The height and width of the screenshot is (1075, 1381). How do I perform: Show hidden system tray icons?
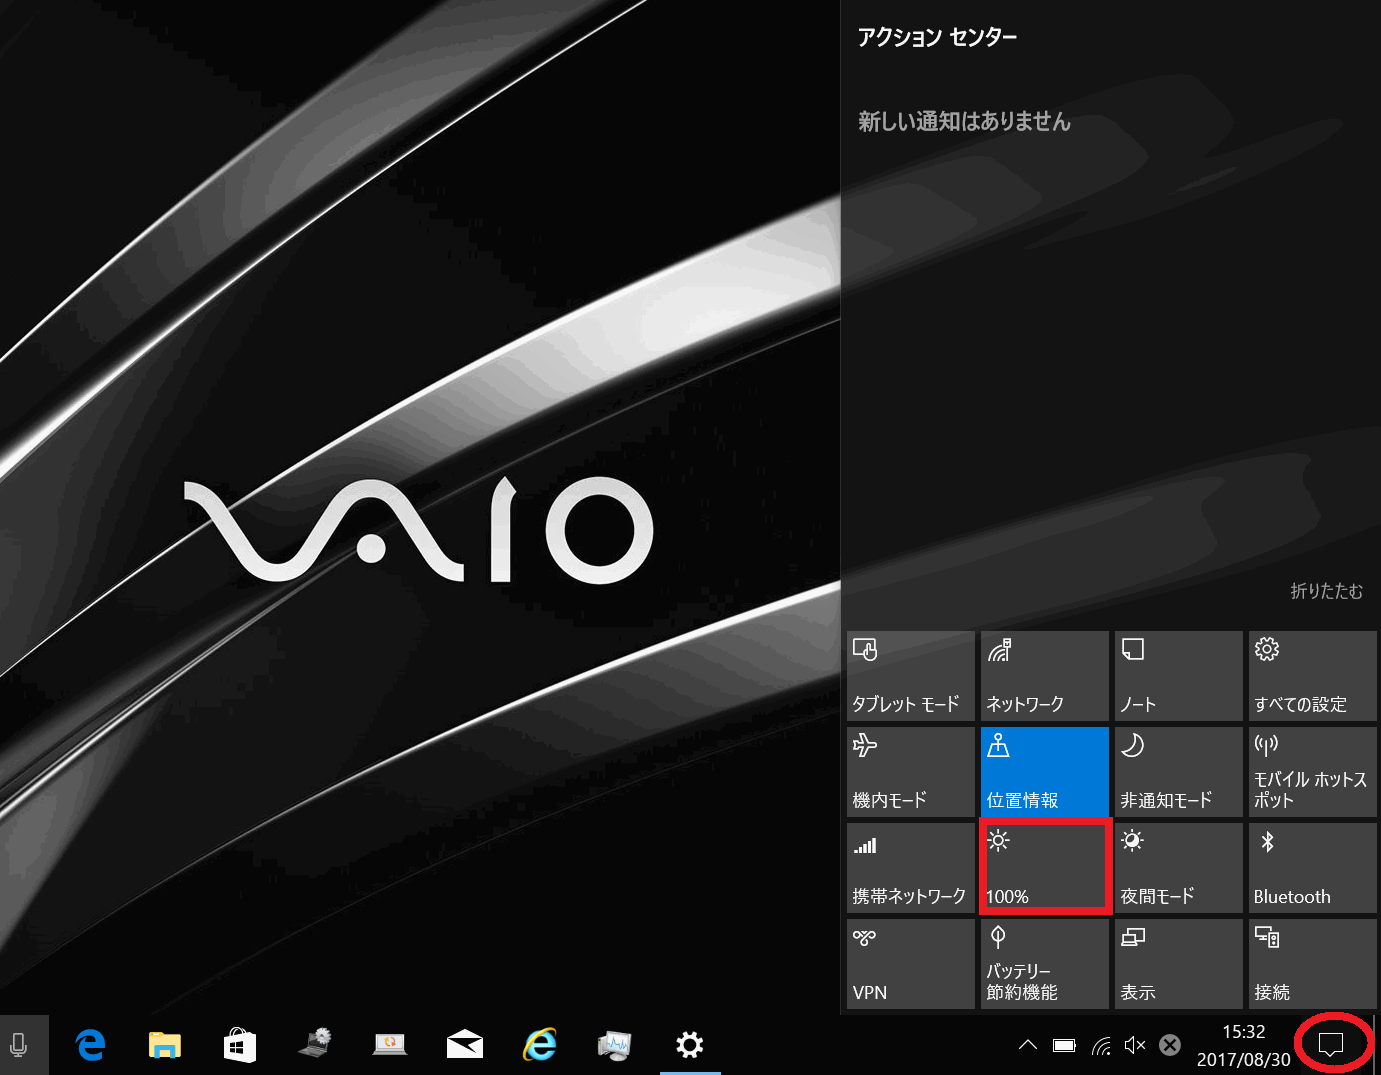click(x=1028, y=1045)
